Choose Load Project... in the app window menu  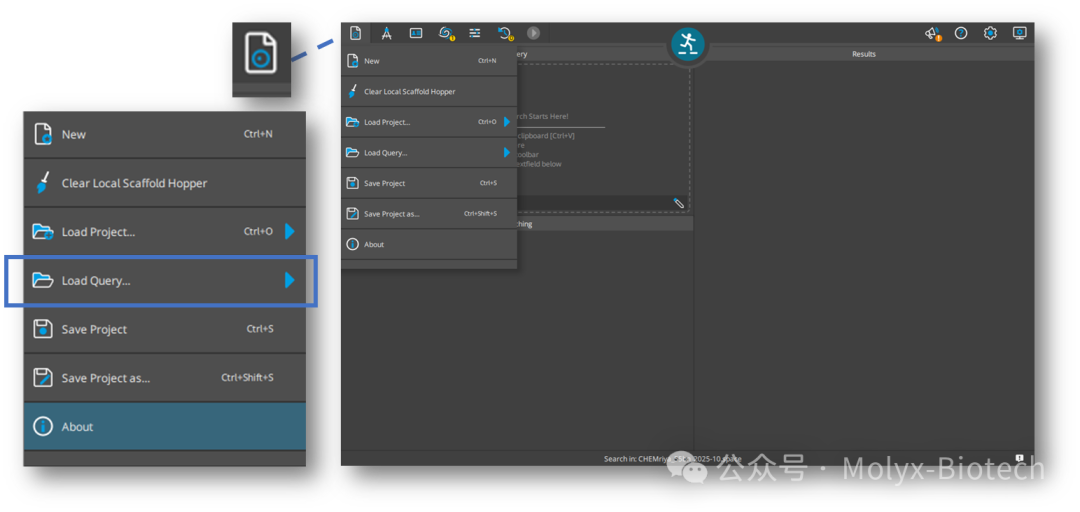pos(429,122)
